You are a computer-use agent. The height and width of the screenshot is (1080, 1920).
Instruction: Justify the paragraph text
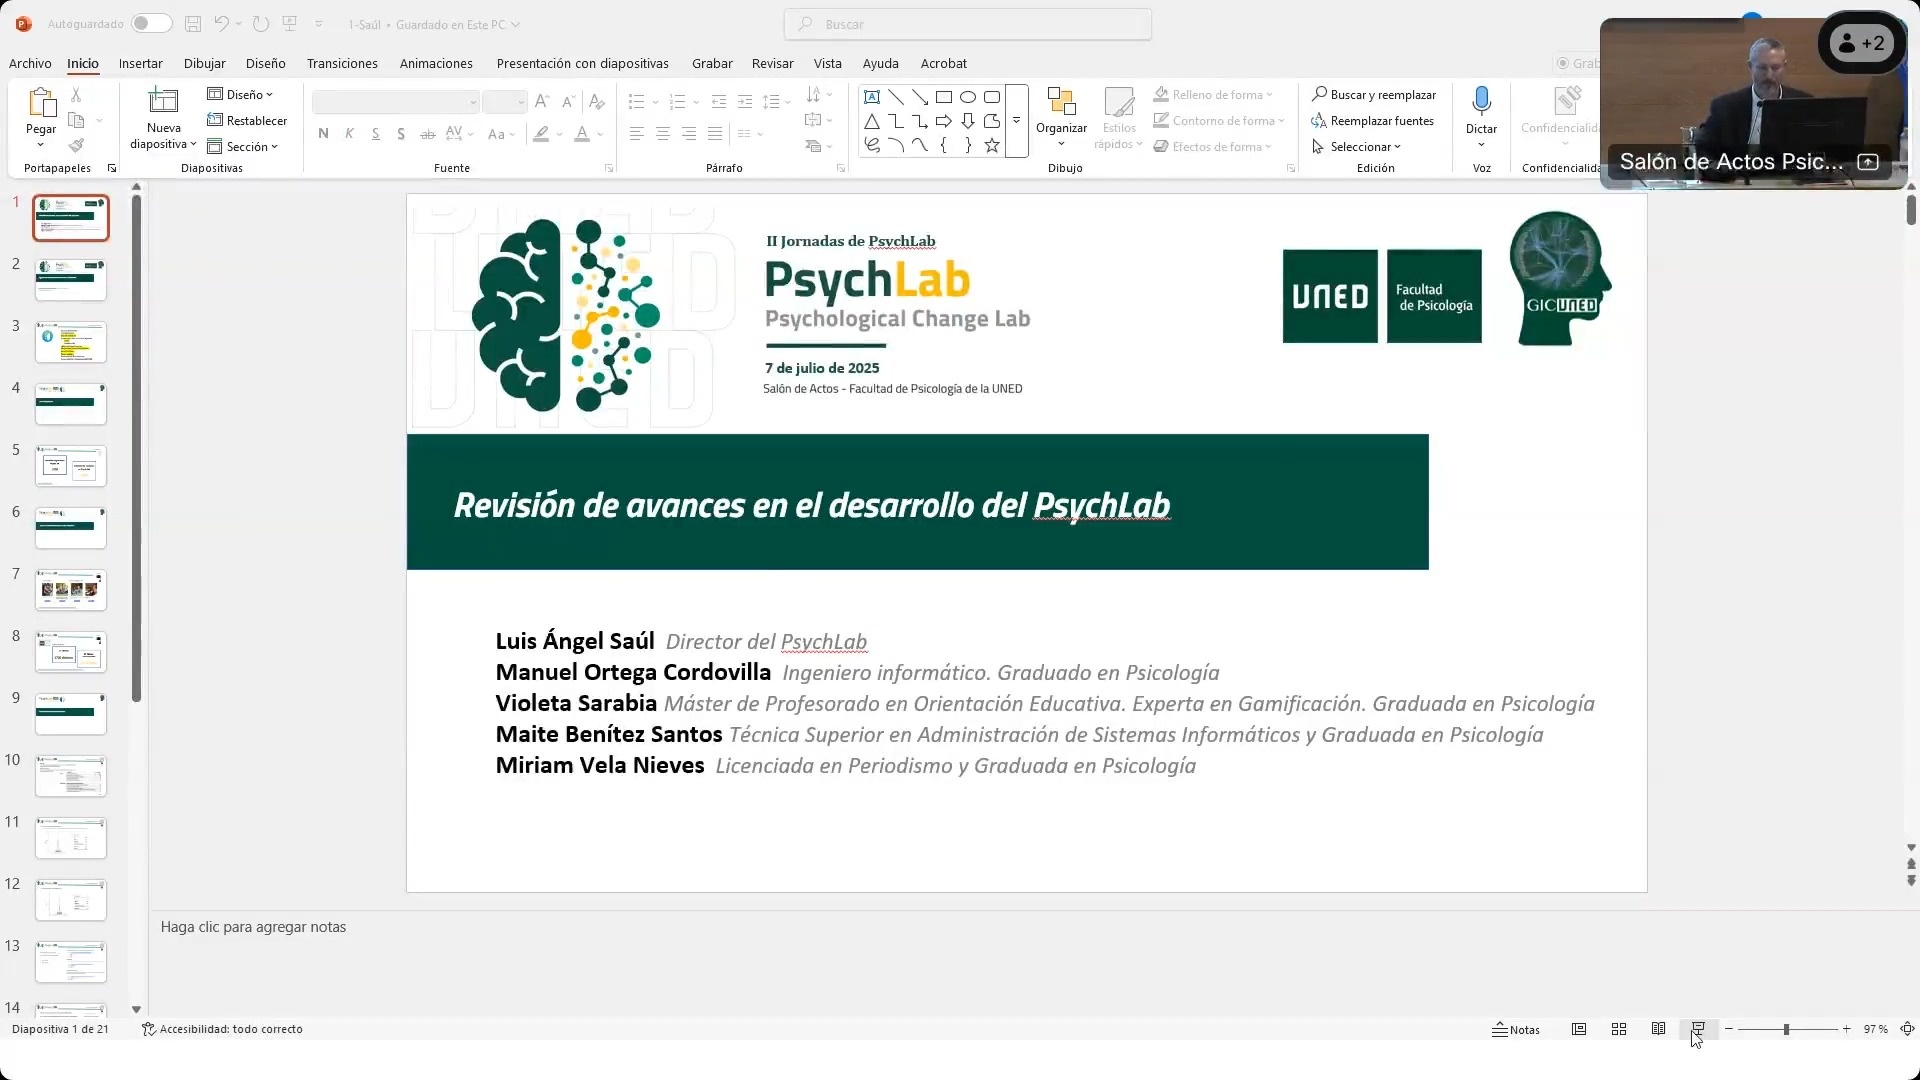pyautogui.click(x=715, y=134)
